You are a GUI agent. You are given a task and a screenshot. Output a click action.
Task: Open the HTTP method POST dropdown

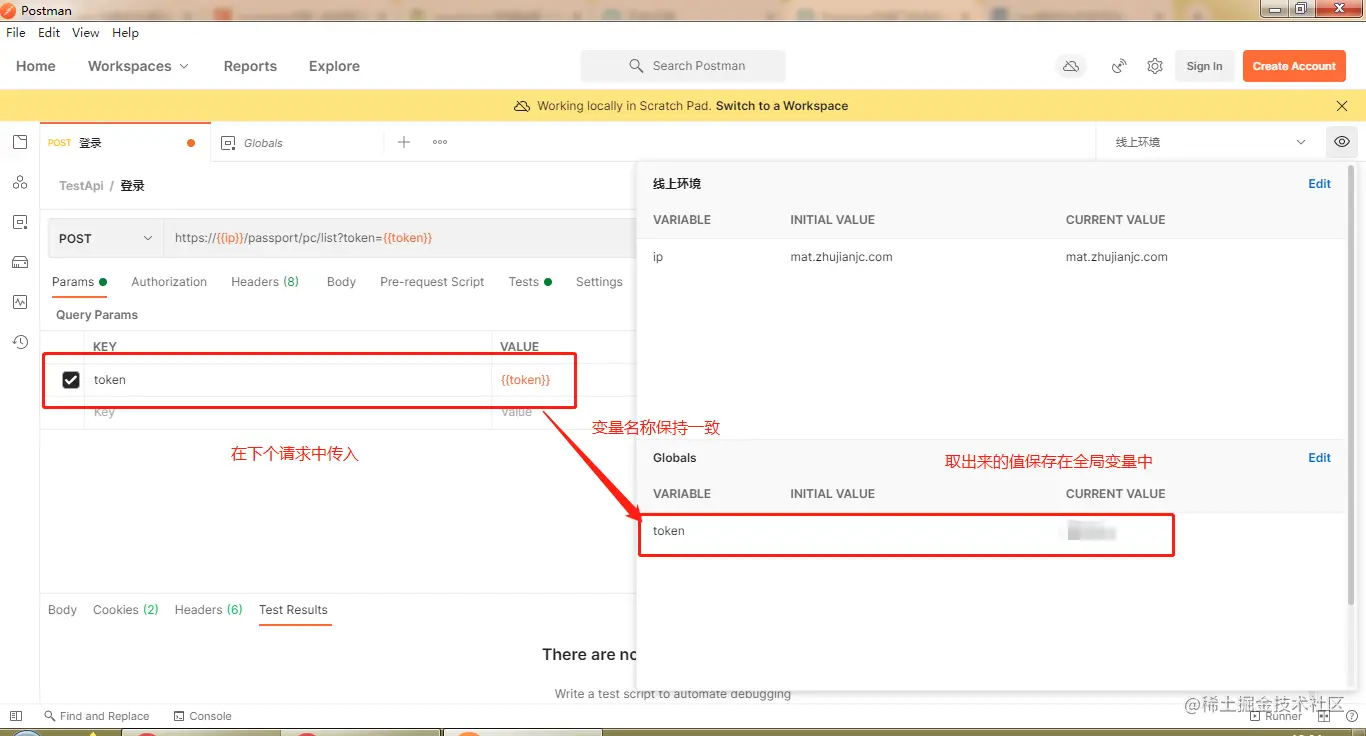click(x=106, y=238)
